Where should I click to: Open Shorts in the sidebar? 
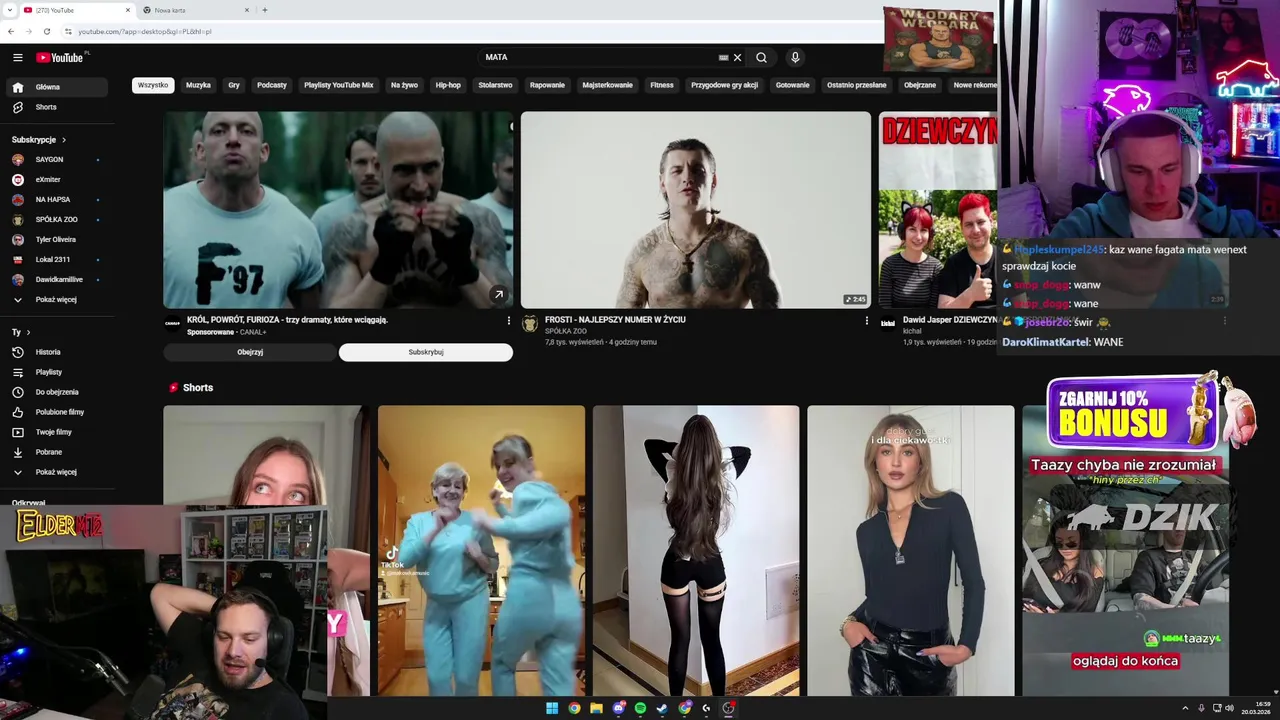point(56,107)
